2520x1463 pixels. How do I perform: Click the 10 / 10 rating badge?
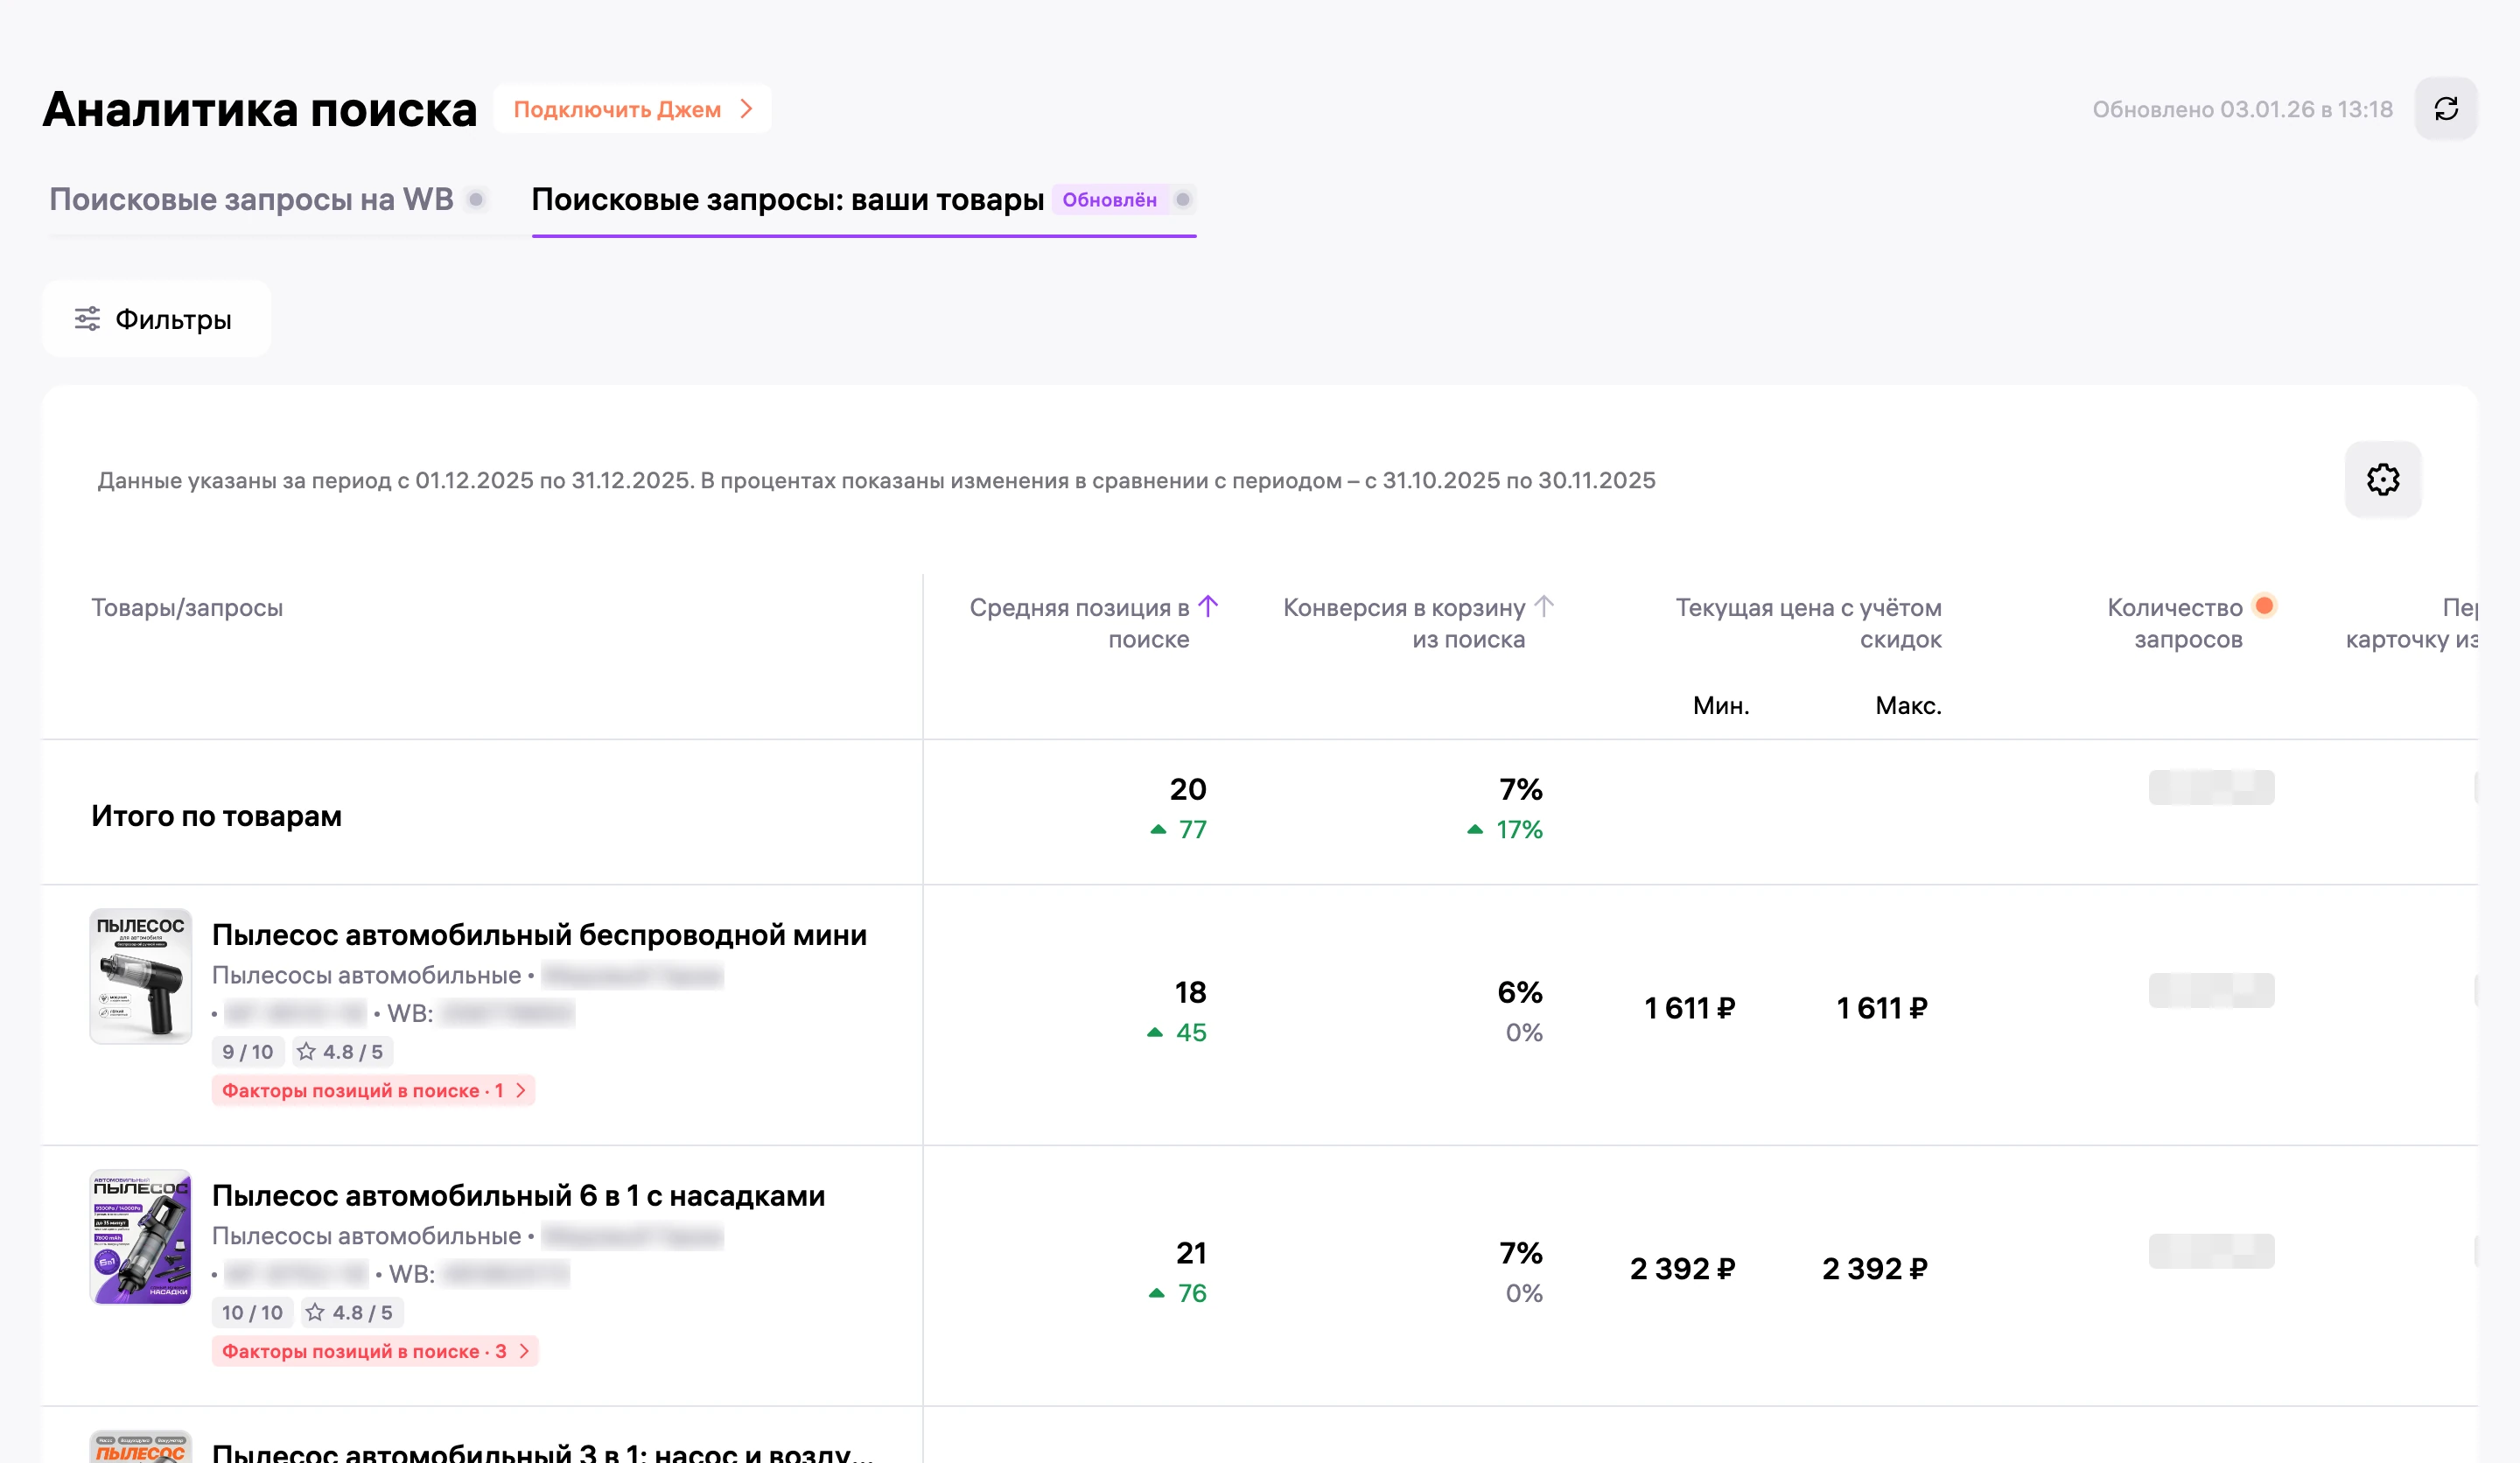252,1312
